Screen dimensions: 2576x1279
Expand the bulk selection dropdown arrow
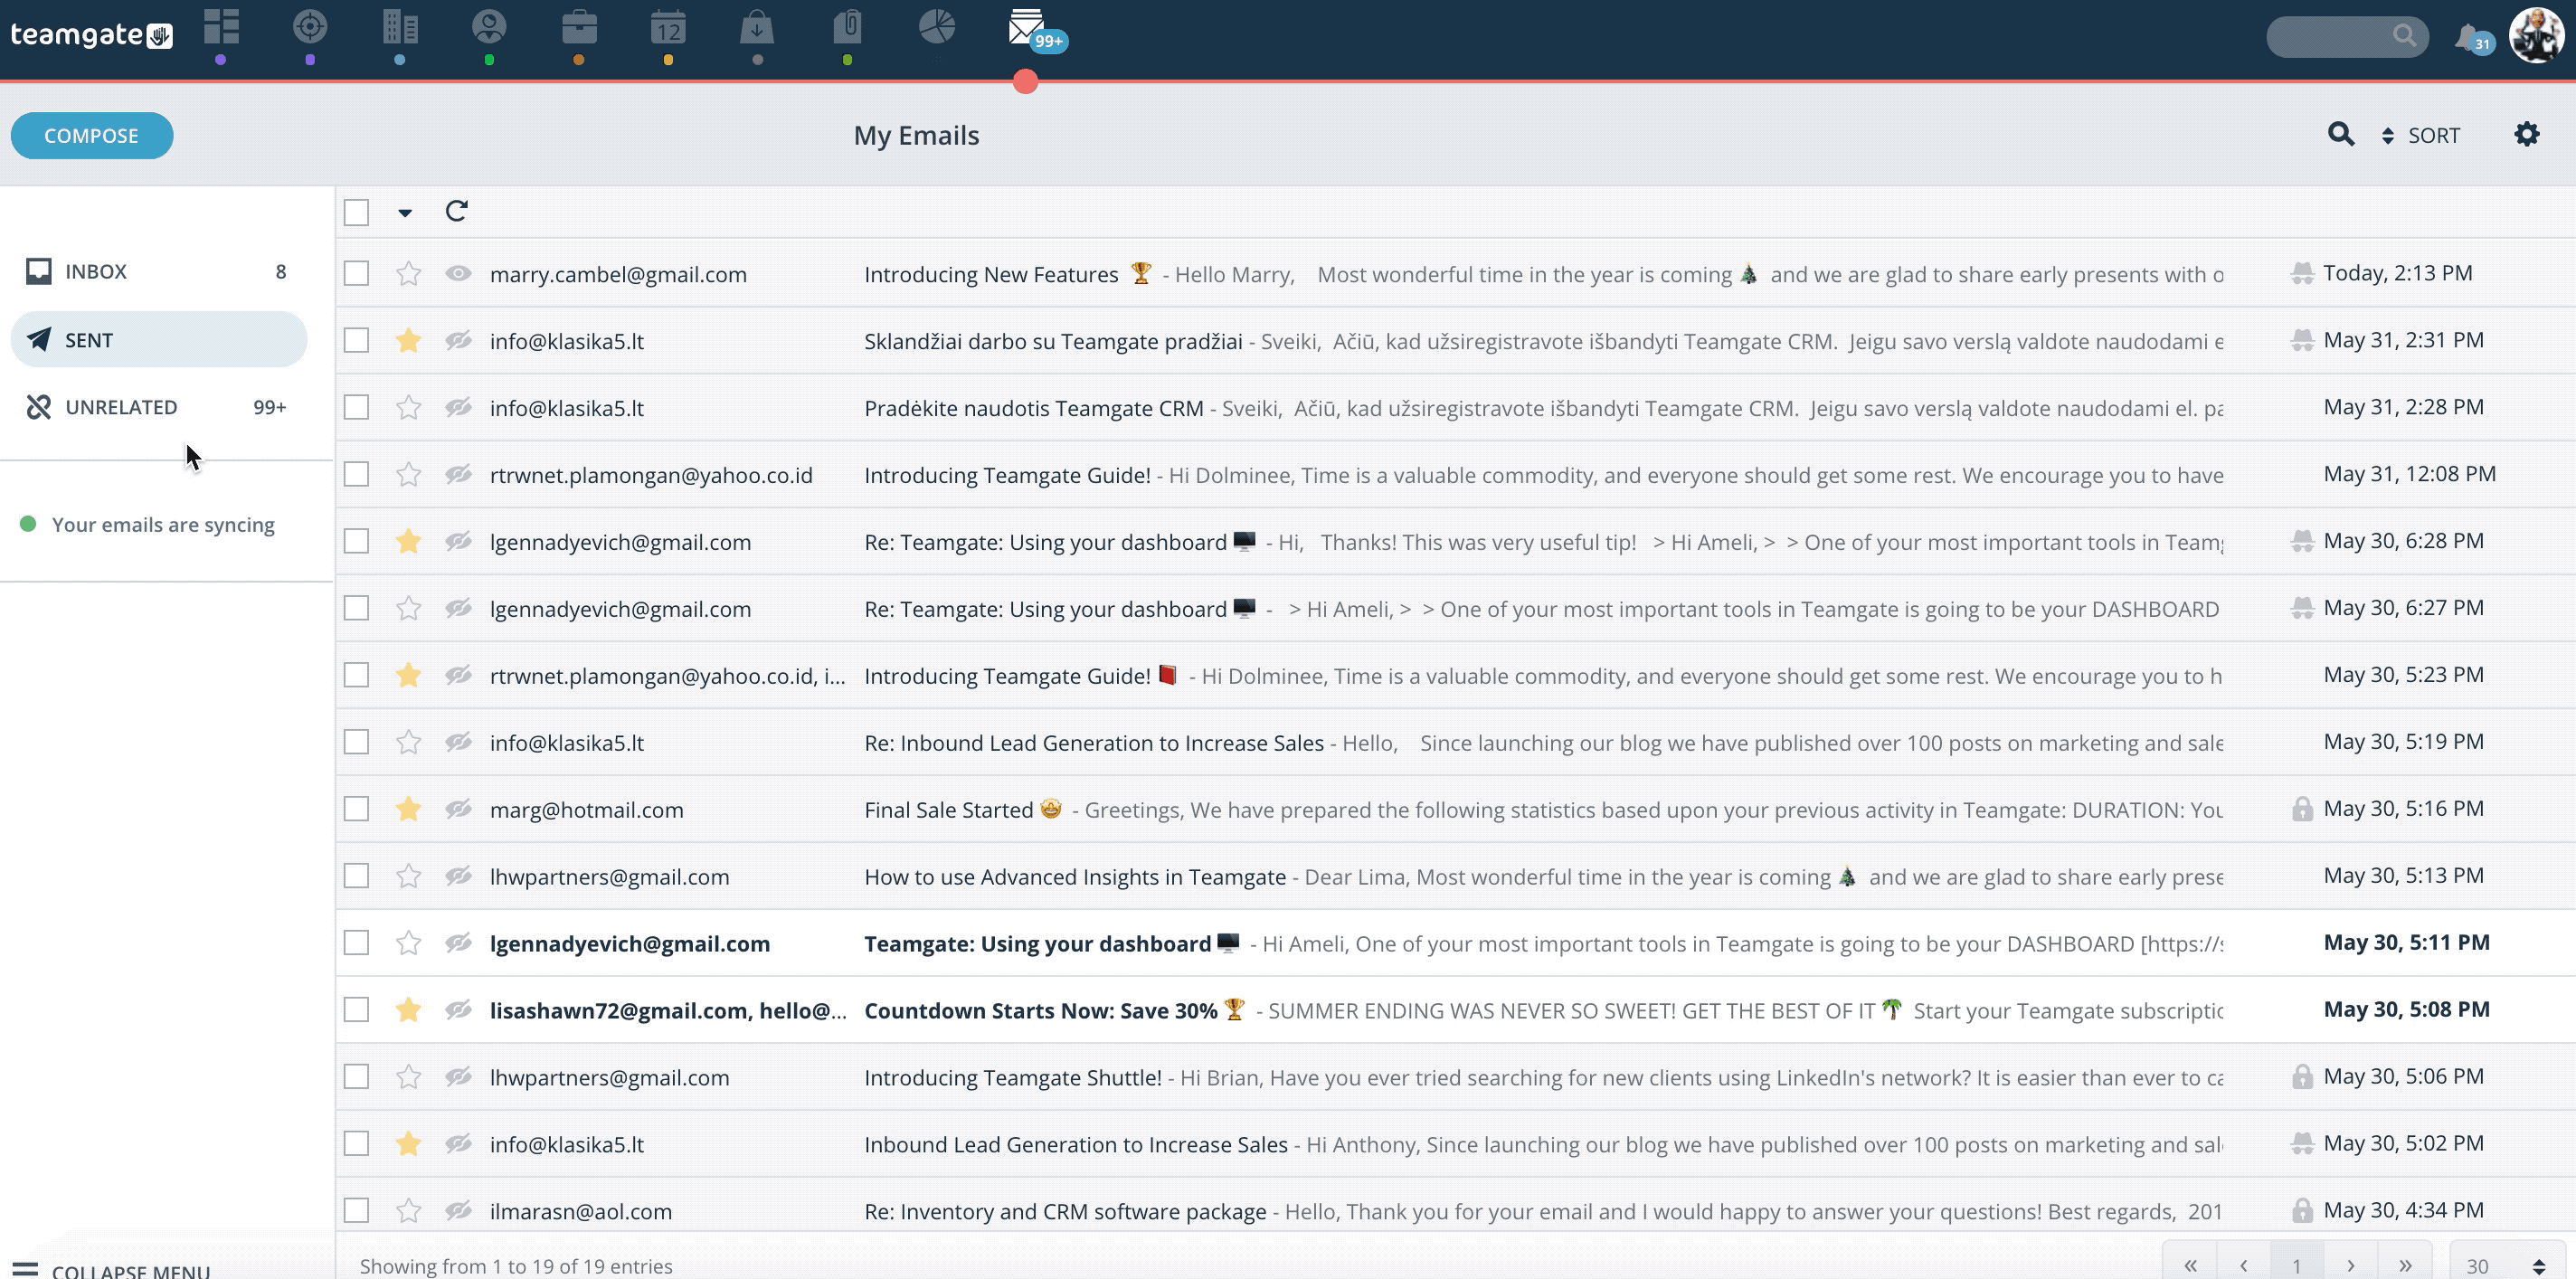(405, 213)
